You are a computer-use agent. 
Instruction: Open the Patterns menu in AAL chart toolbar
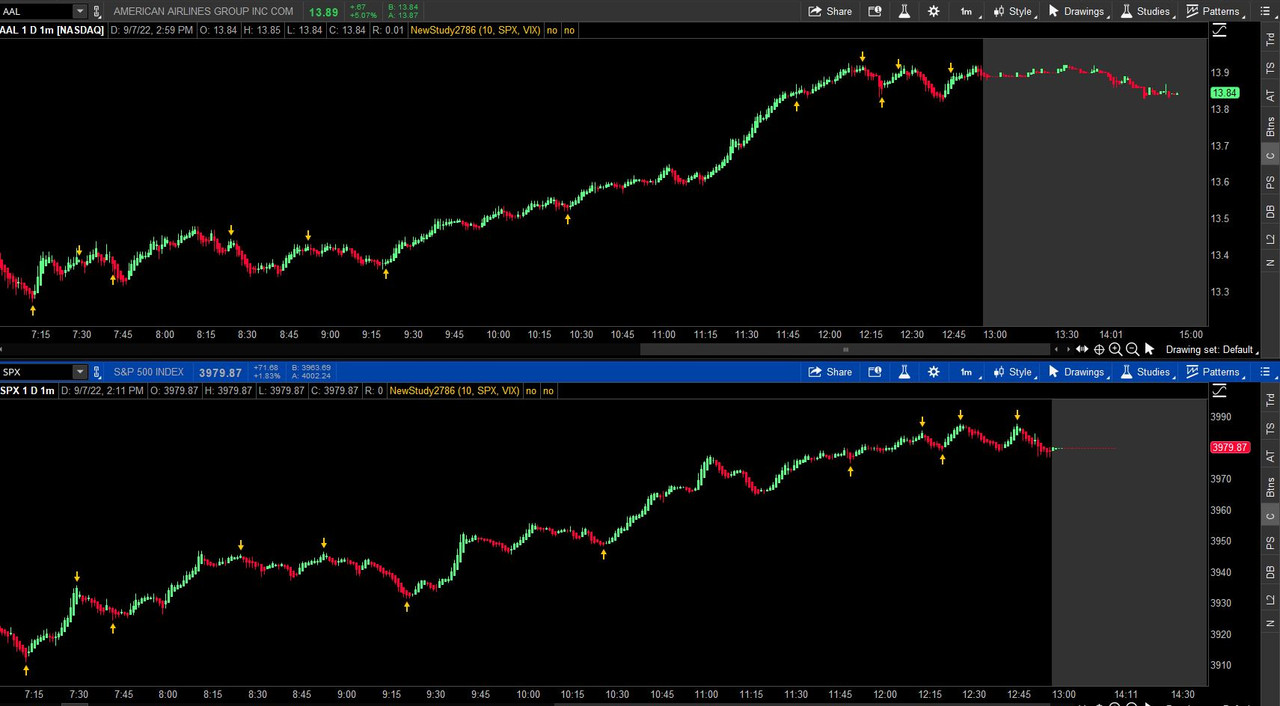coord(1214,11)
